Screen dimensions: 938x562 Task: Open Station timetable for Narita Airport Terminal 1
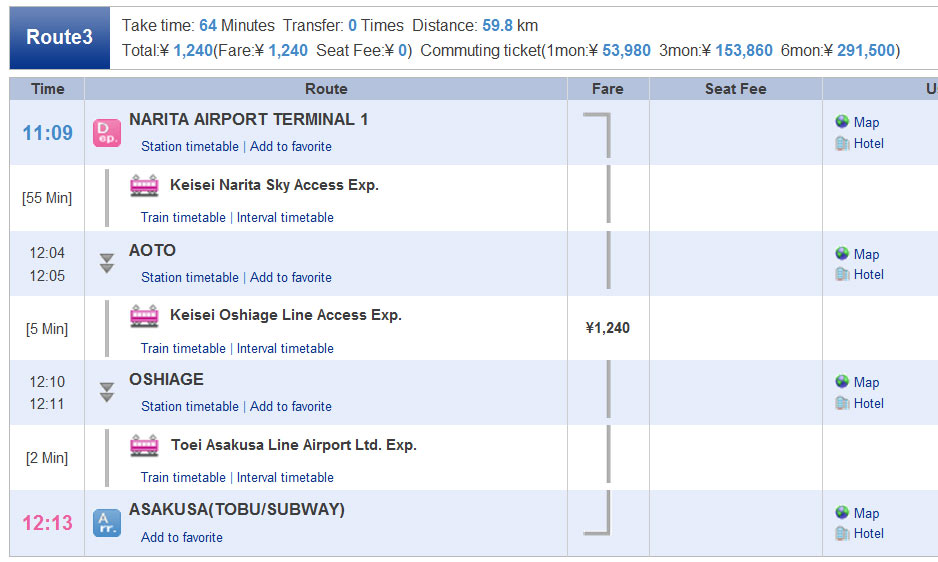pos(189,147)
